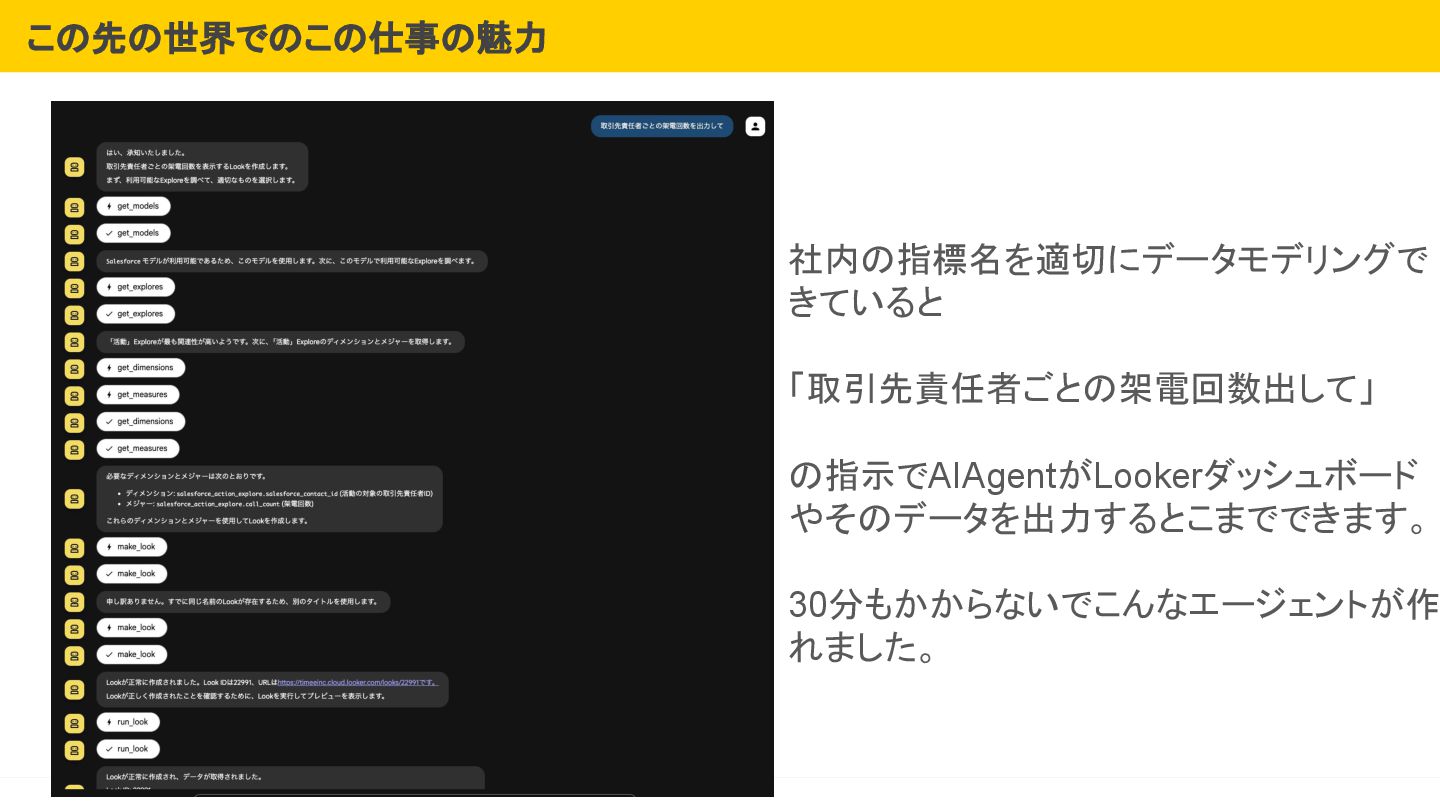
Task: Click the agent avatar beside the 申し訳ありません message
Action: point(74,602)
